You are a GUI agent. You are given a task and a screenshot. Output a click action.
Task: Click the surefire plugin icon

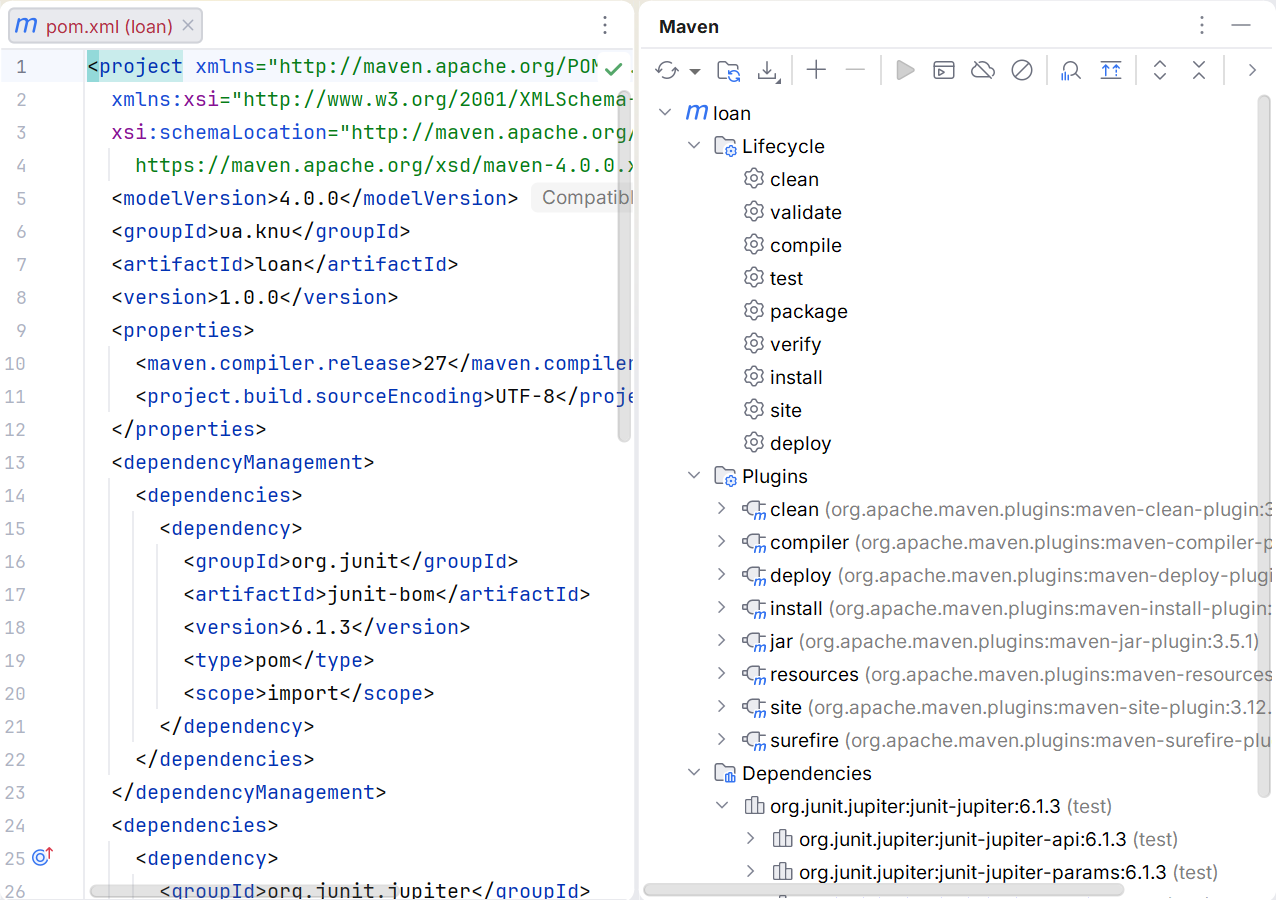754,740
